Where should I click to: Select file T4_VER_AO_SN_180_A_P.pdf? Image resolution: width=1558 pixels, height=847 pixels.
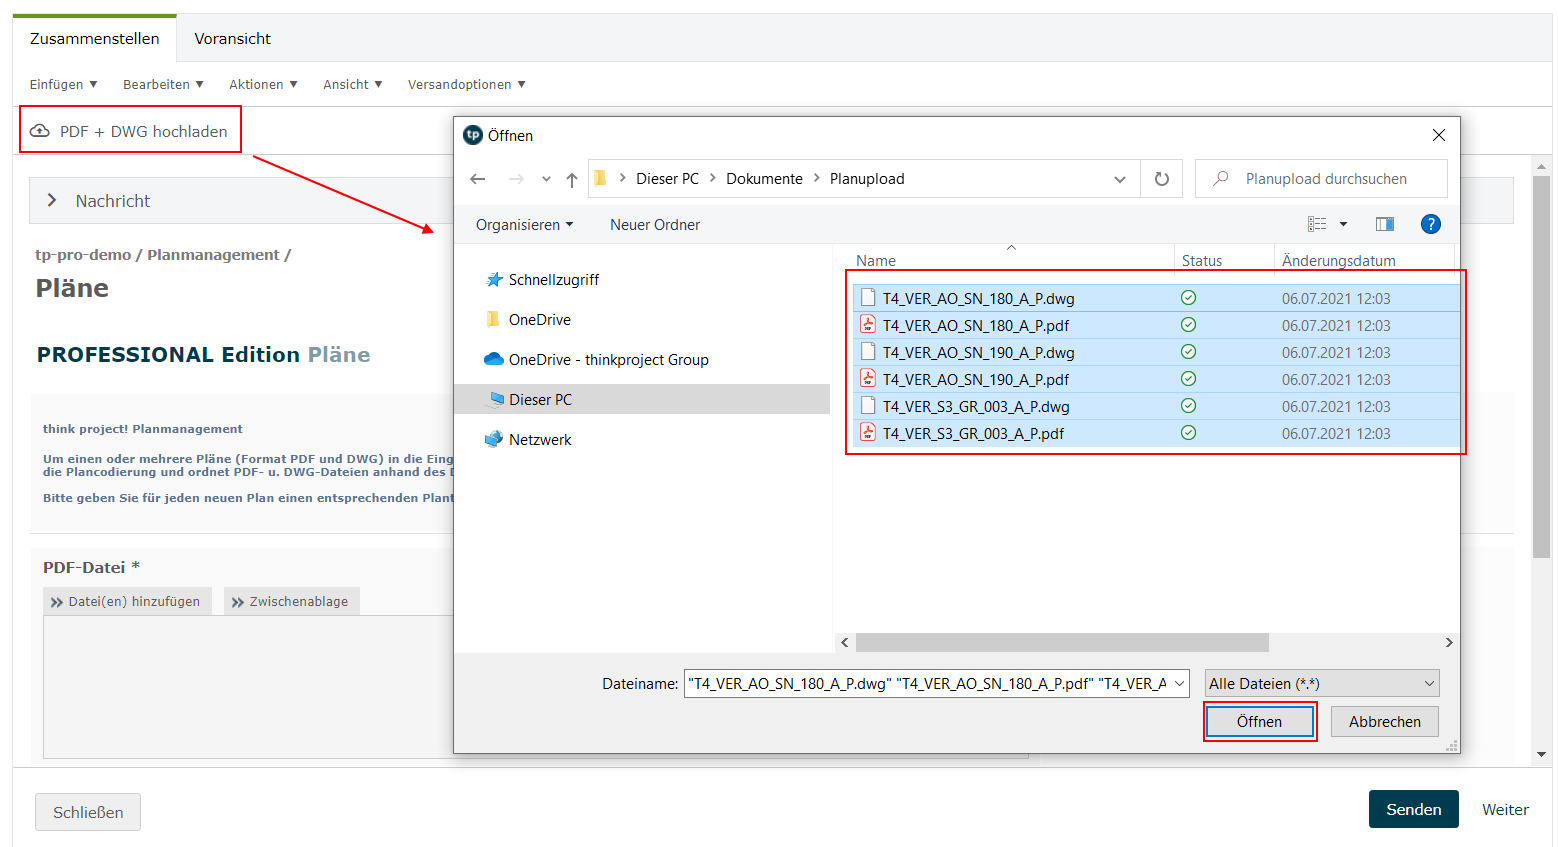[975, 325]
